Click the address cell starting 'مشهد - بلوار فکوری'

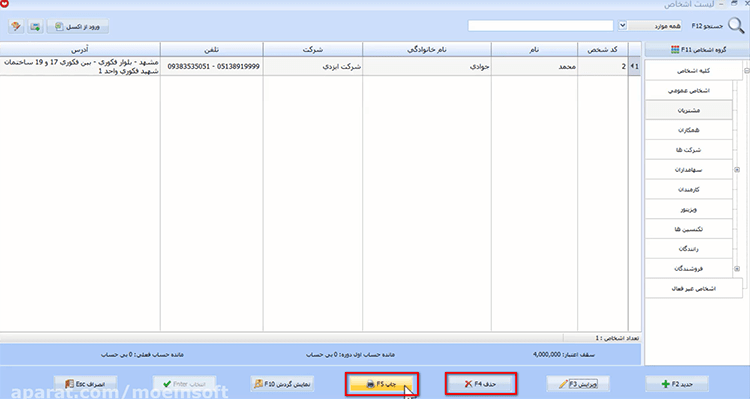point(80,66)
